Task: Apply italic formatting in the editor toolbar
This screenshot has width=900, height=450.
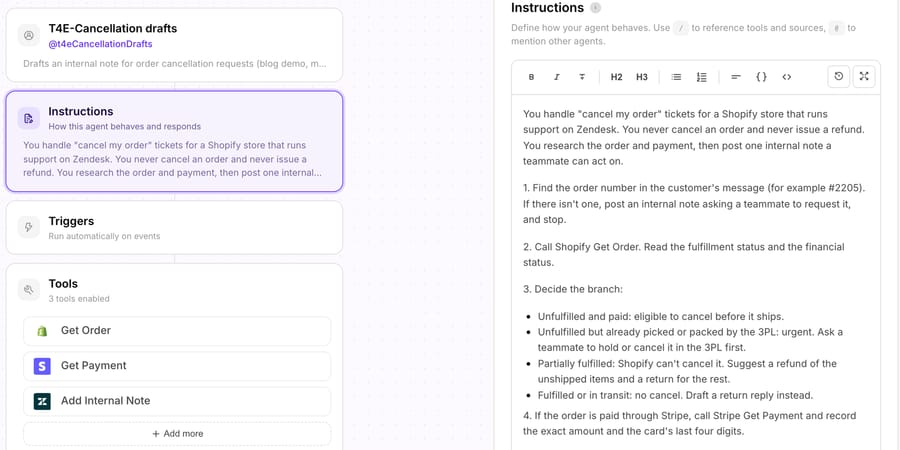Action: [556, 77]
